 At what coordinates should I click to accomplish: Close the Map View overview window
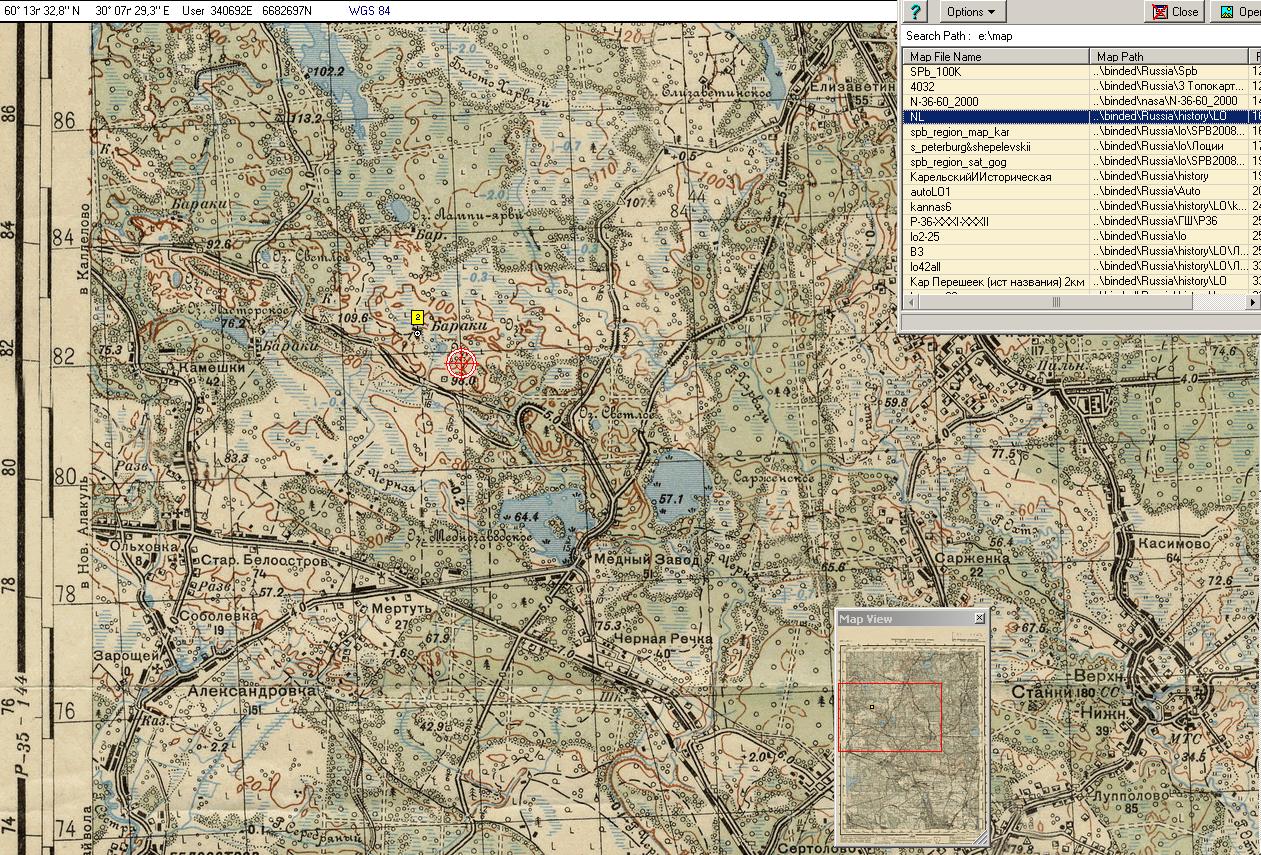click(x=979, y=619)
